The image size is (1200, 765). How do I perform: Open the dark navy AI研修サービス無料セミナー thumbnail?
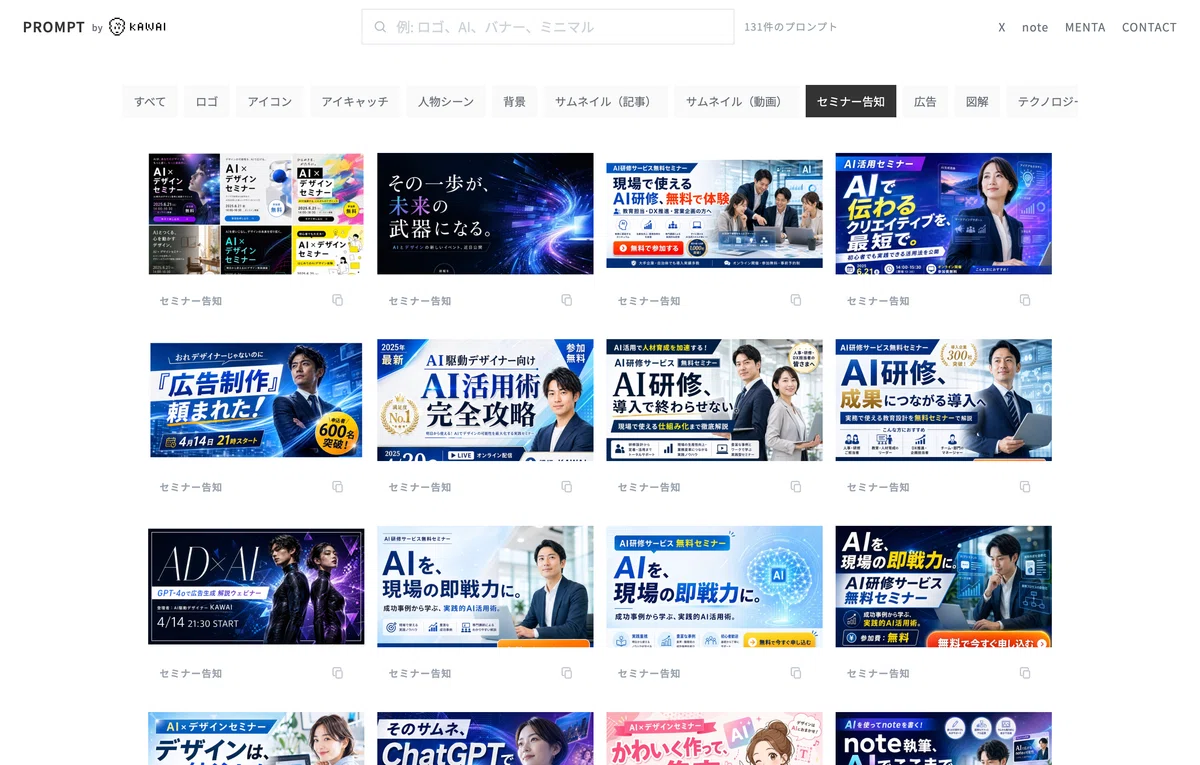click(943, 586)
